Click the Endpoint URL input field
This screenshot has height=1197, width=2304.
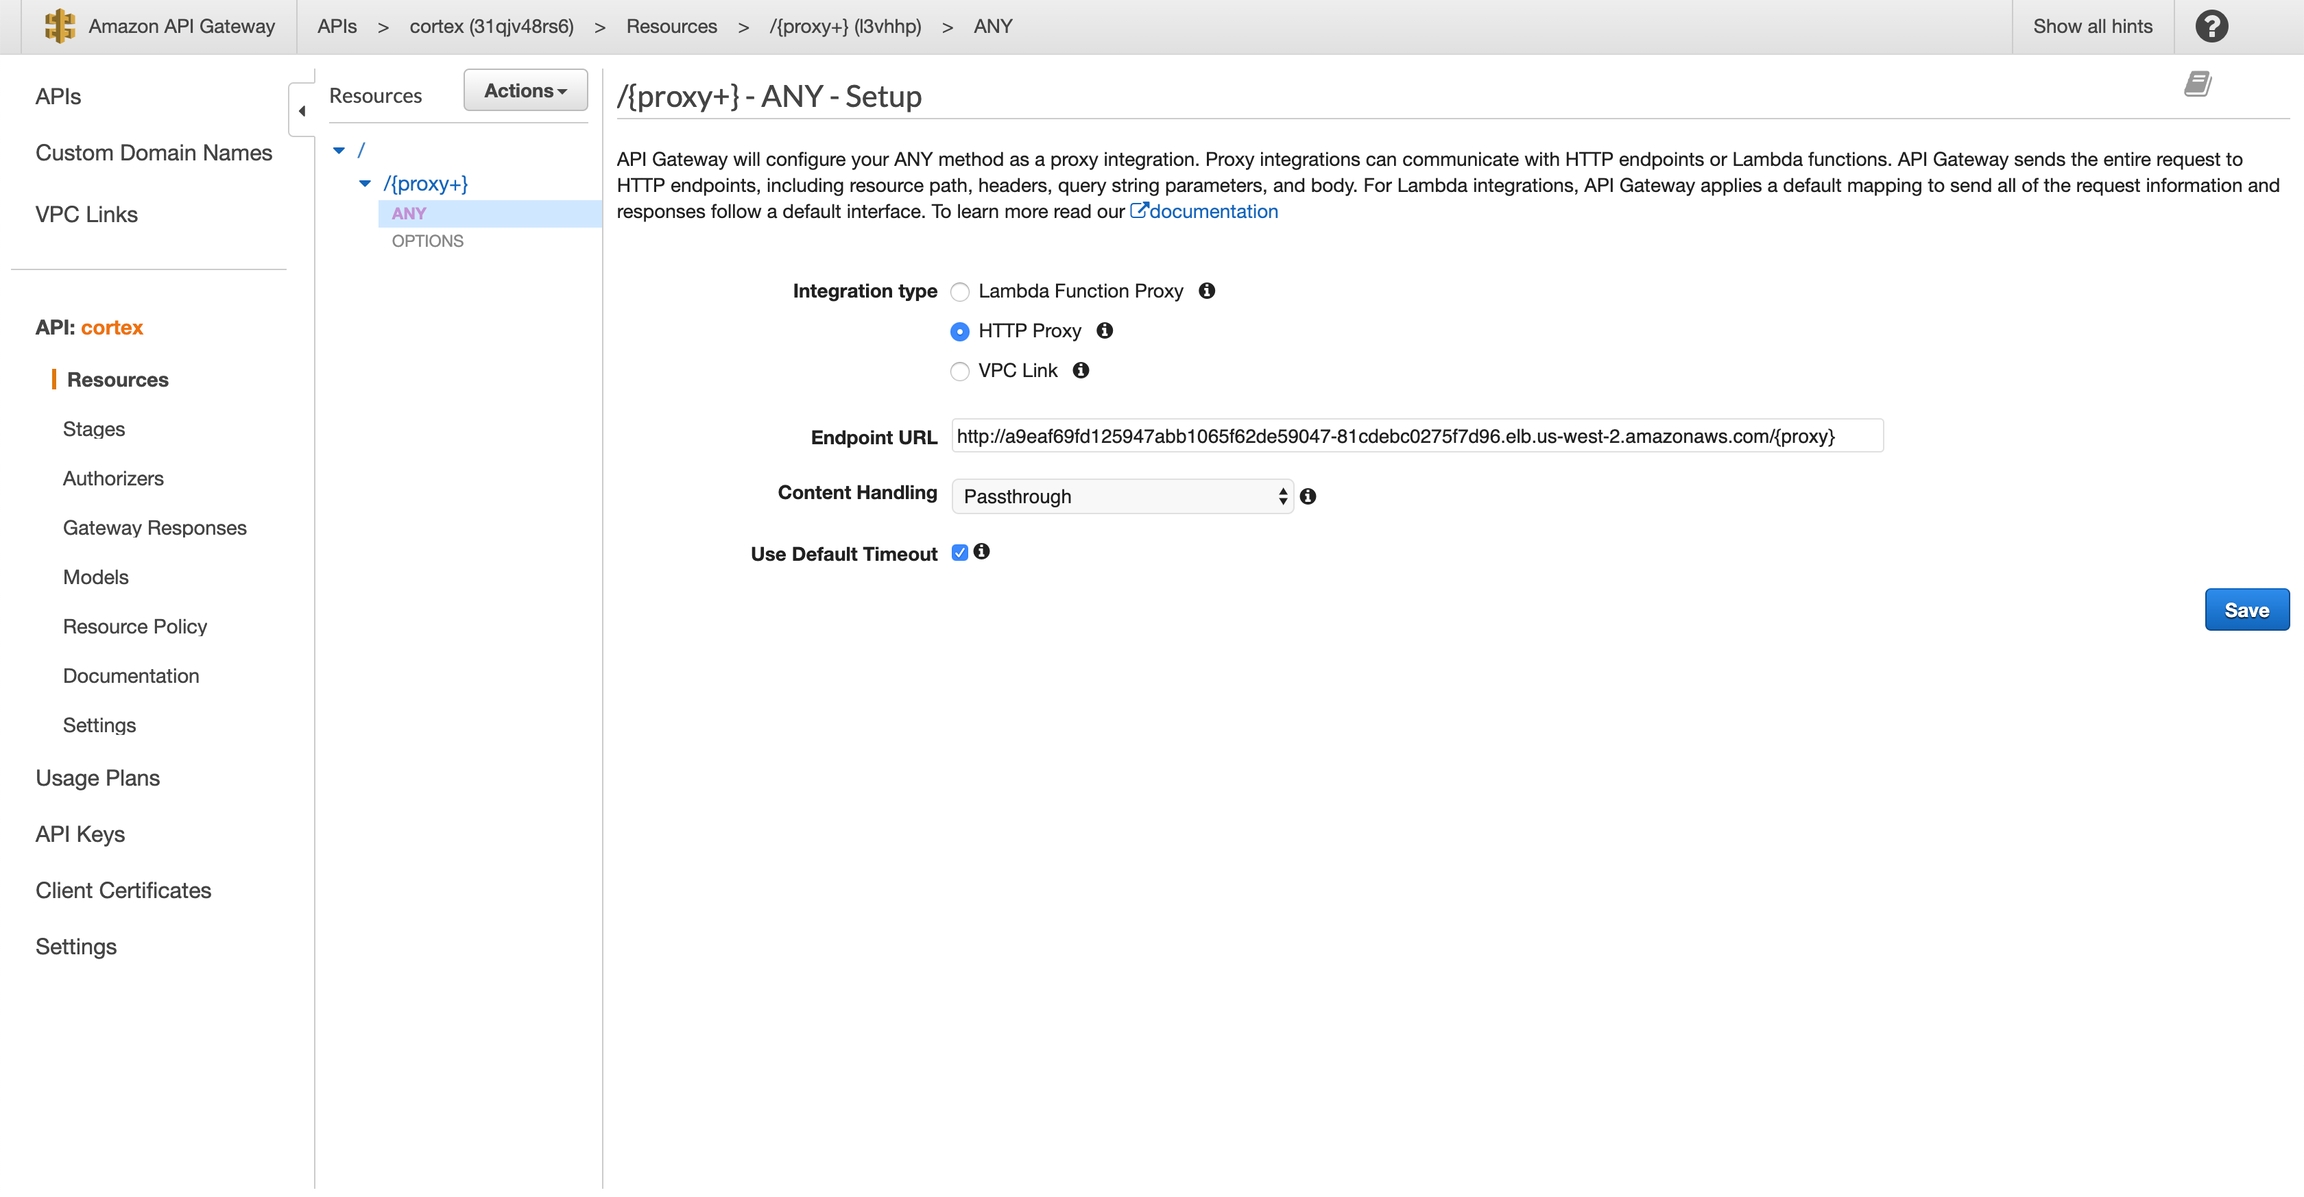[x=1416, y=436]
